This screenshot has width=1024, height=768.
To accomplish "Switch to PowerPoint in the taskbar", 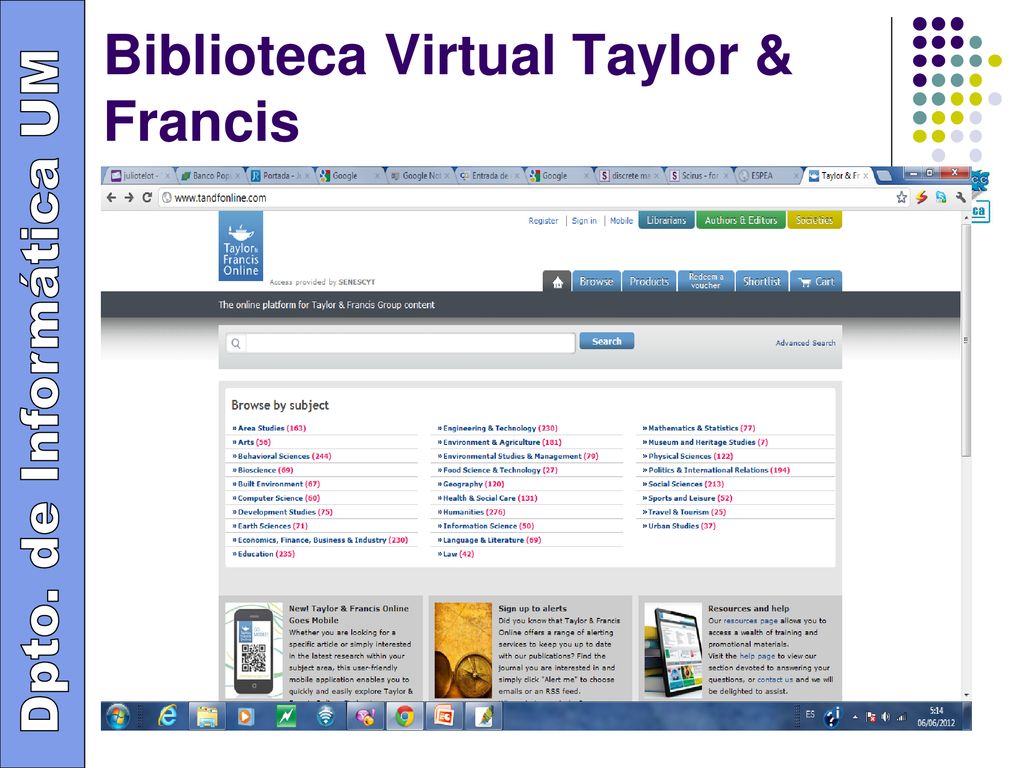I will coord(444,716).
